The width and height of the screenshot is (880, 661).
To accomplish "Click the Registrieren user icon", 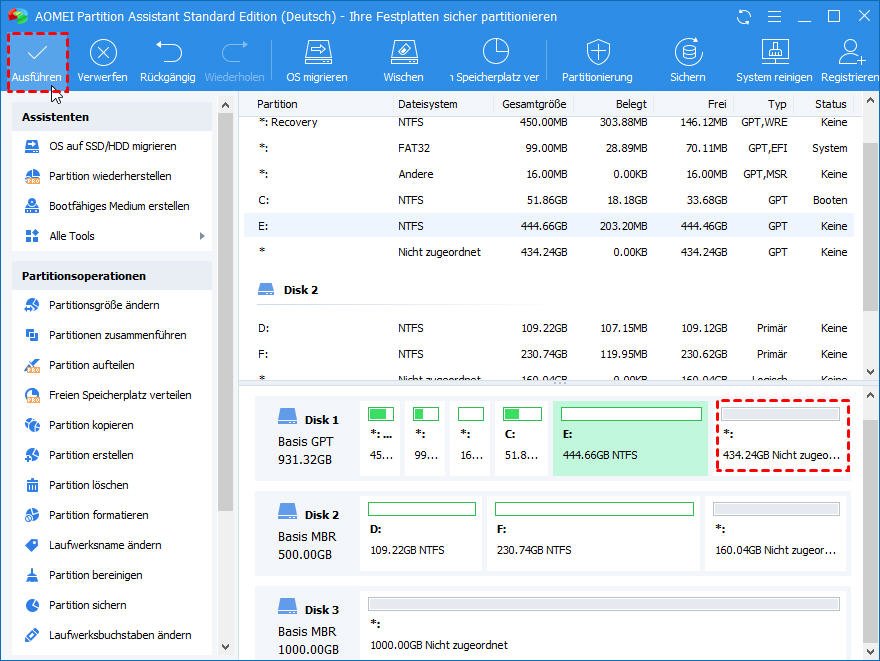I will pyautogui.click(x=852, y=54).
